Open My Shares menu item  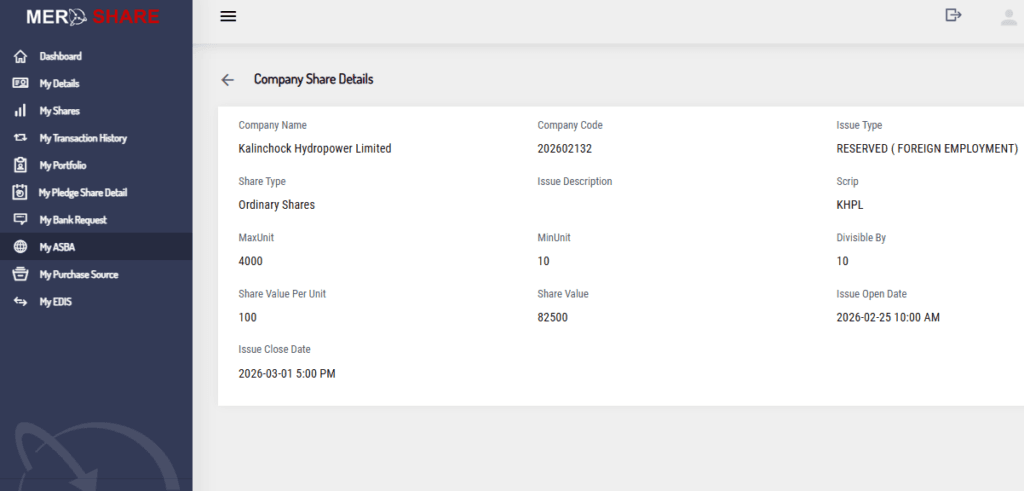pos(60,111)
